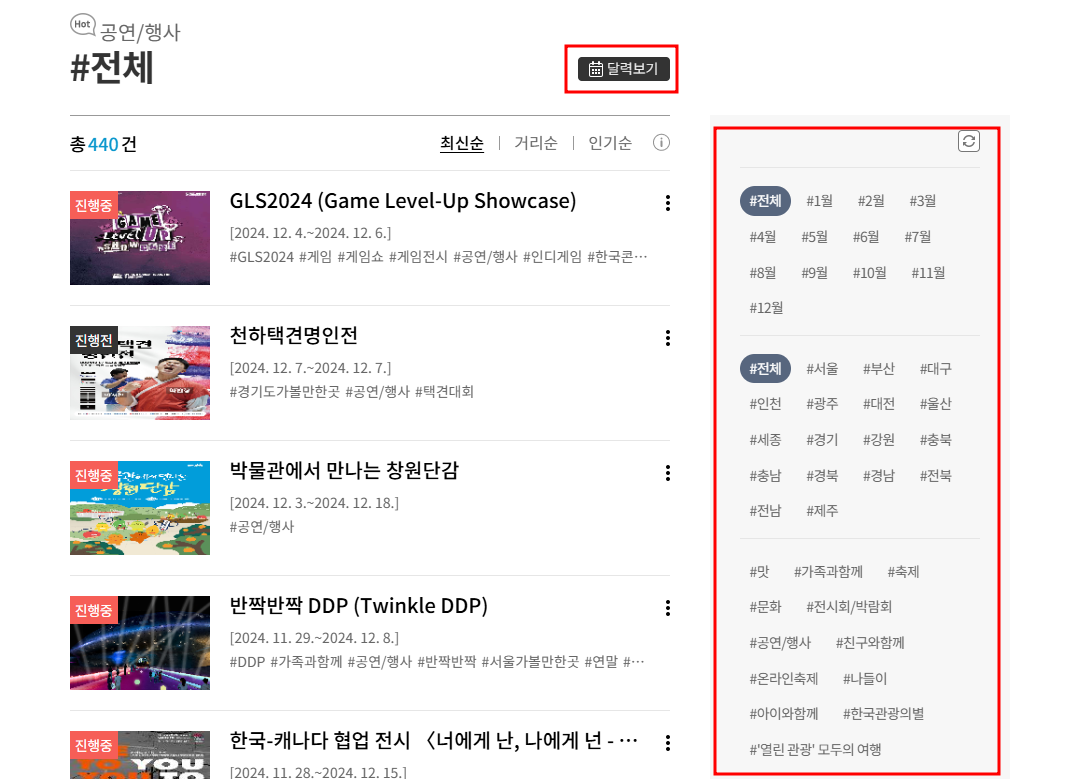Choose the #가족과함께 theme tag
The image size is (1071, 779).
(829, 572)
